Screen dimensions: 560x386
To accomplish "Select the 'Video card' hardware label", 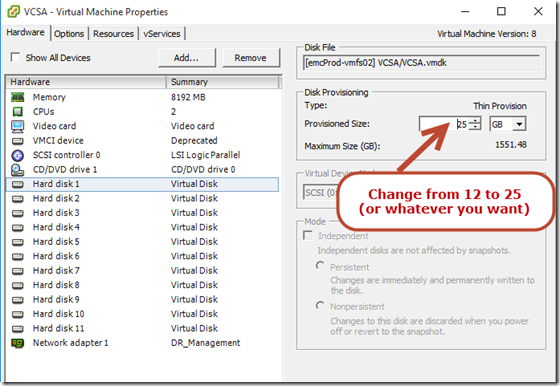I will tap(54, 126).
